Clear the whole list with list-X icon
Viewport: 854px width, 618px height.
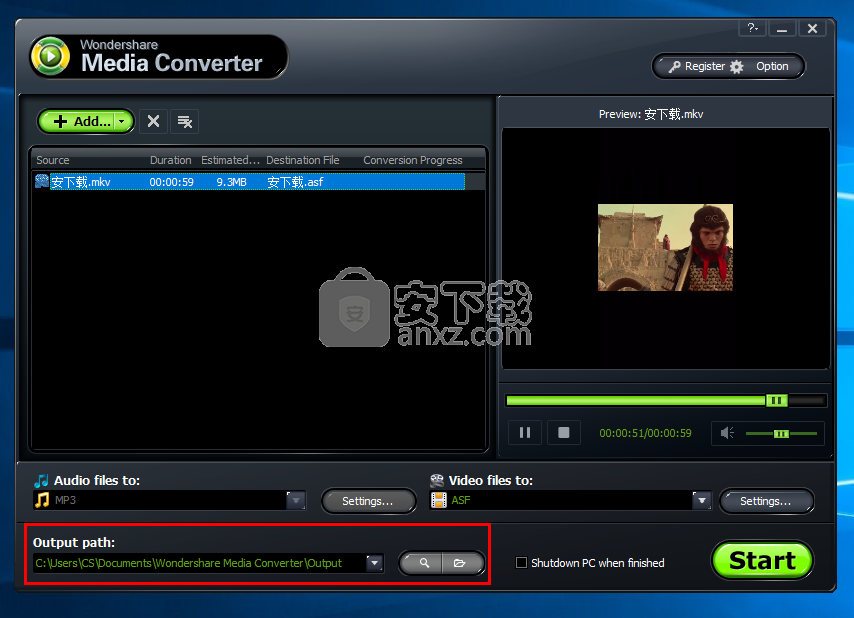[x=185, y=121]
